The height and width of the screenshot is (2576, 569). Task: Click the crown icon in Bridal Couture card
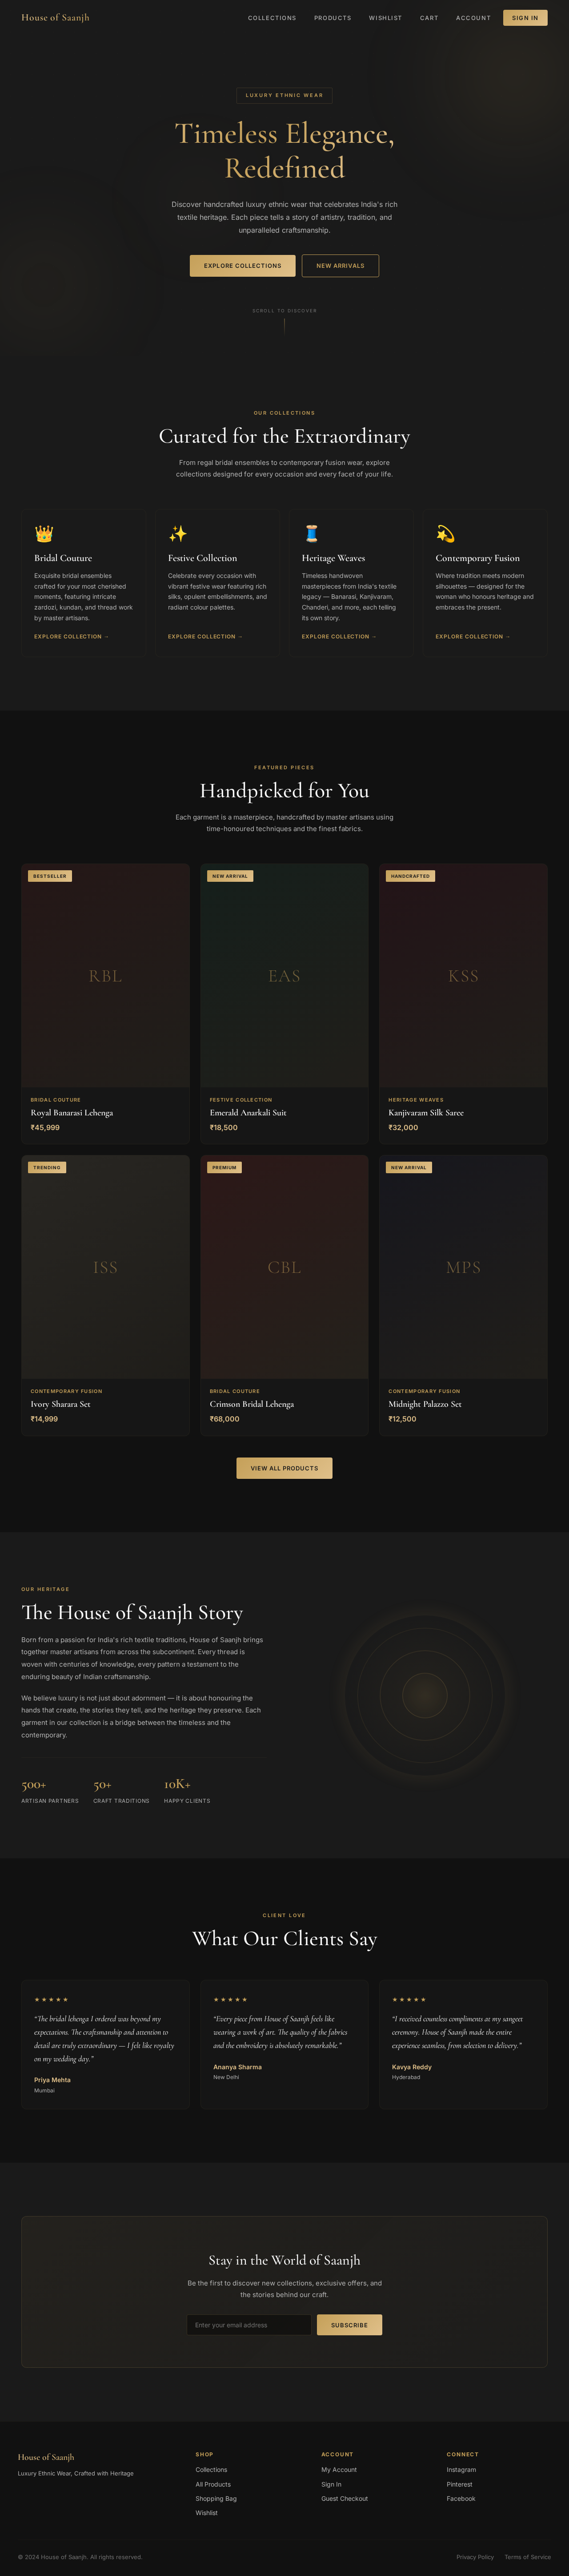point(44,534)
